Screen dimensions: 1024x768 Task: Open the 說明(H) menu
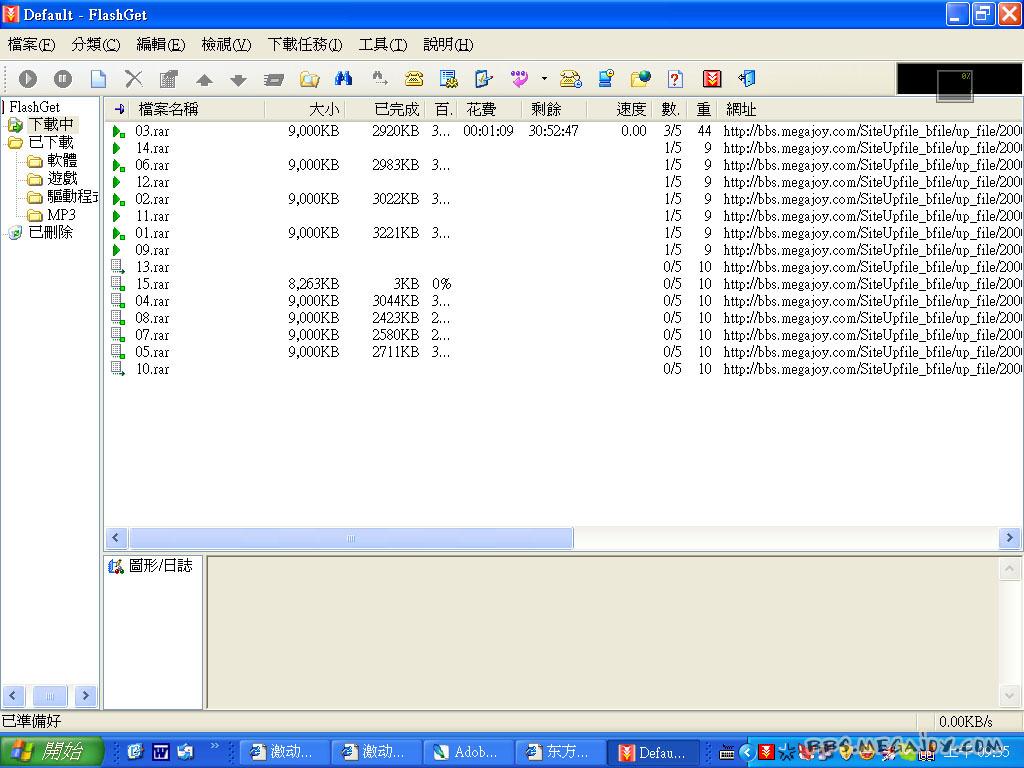[x=448, y=44]
